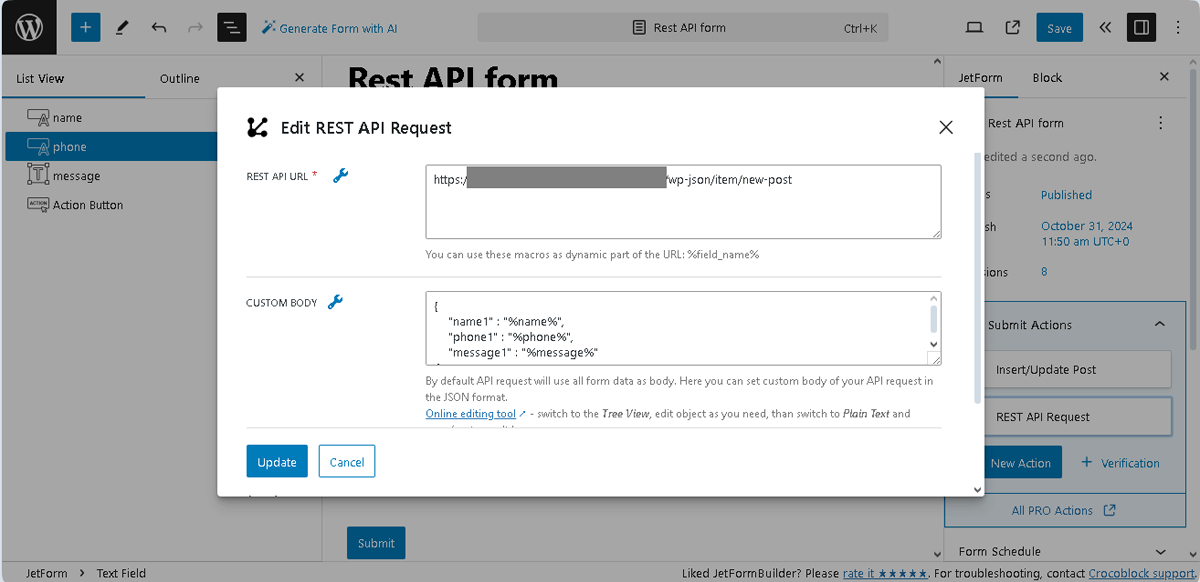
Task: Add Verification action
Action: point(1120,463)
